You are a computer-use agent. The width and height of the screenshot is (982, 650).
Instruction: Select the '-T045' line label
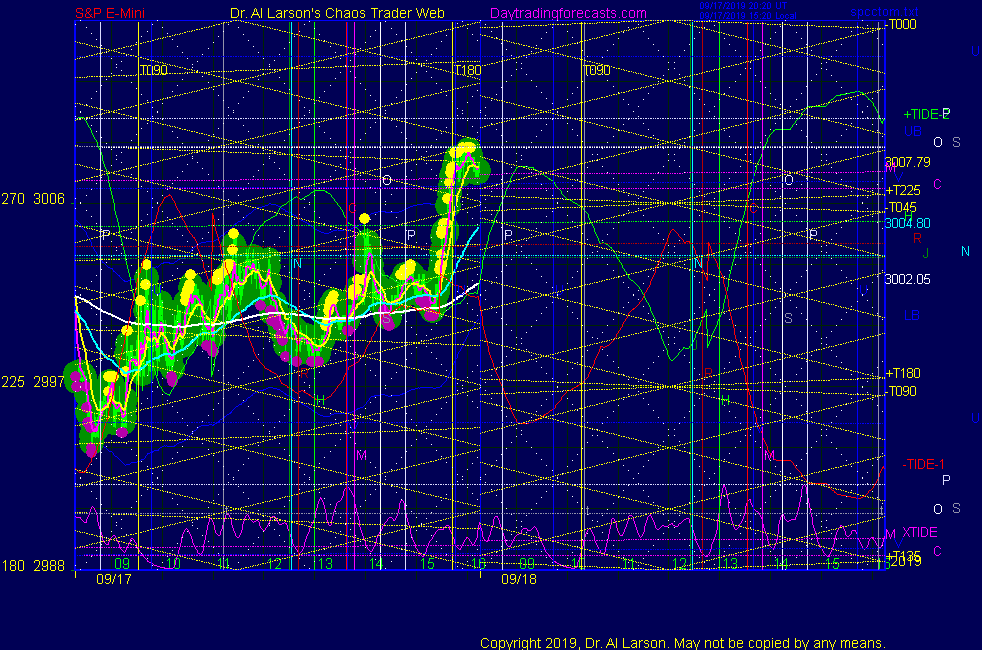pos(902,207)
